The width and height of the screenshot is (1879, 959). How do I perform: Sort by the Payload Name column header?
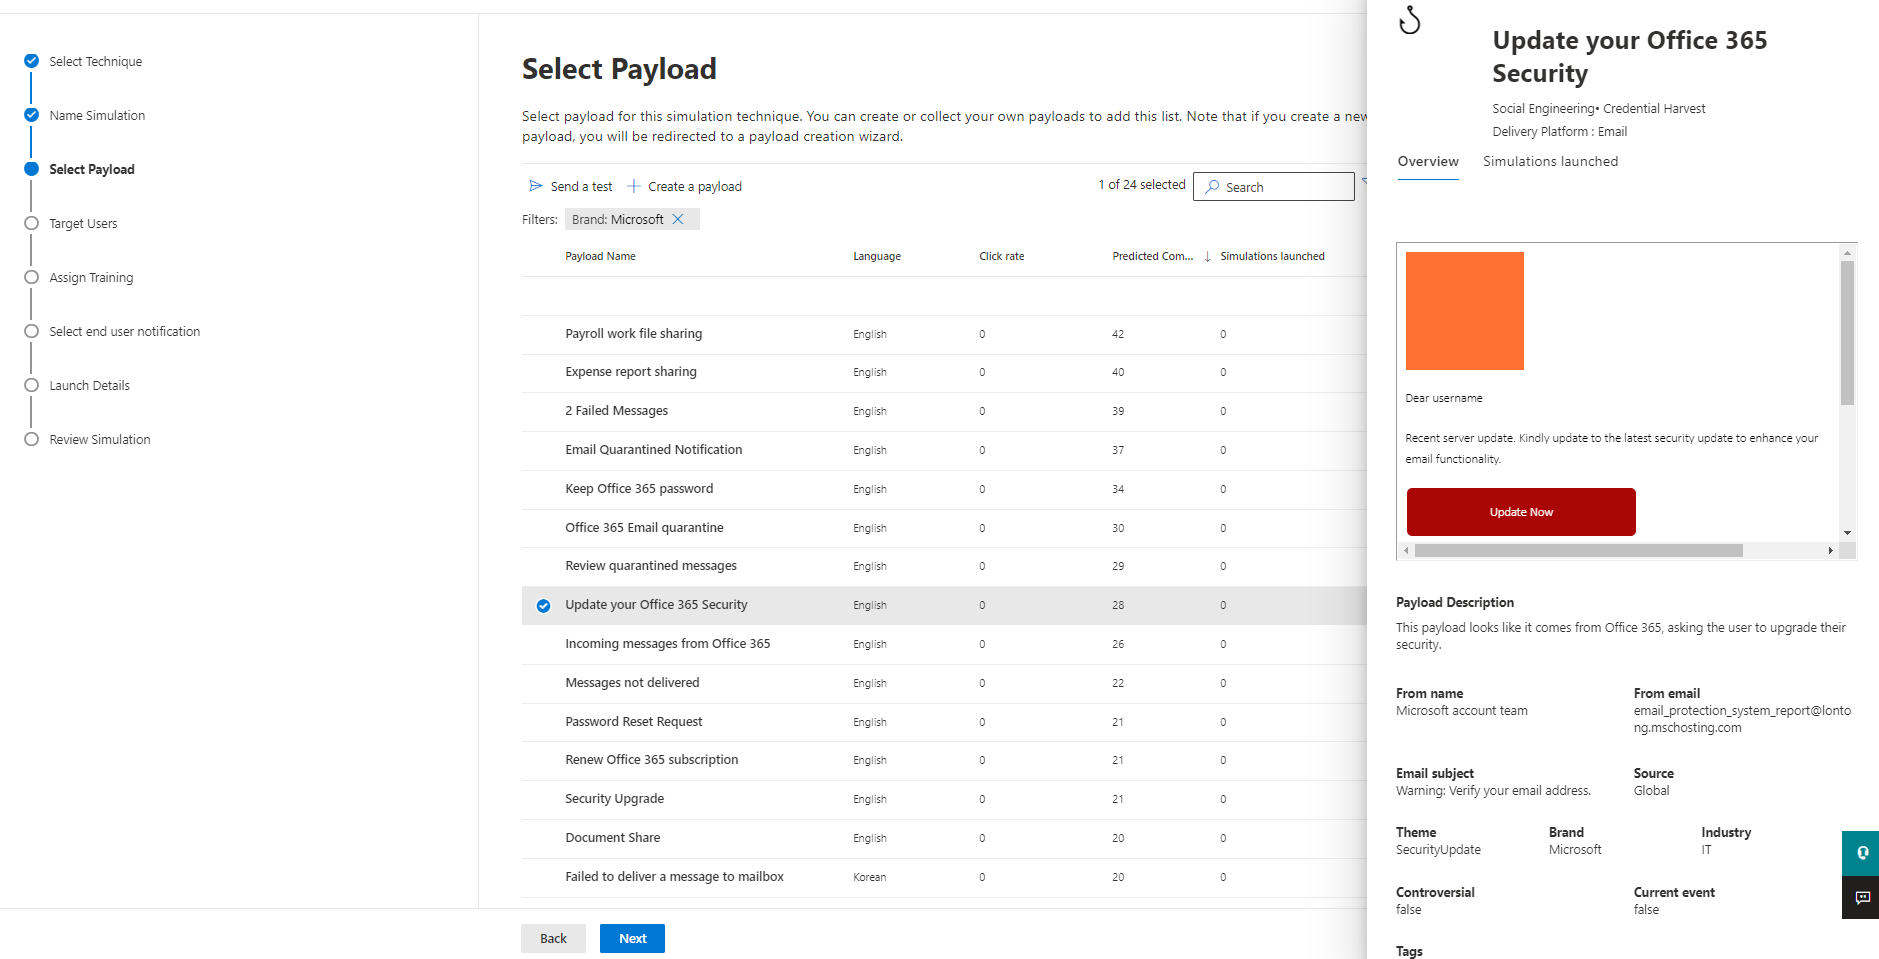click(600, 257)
